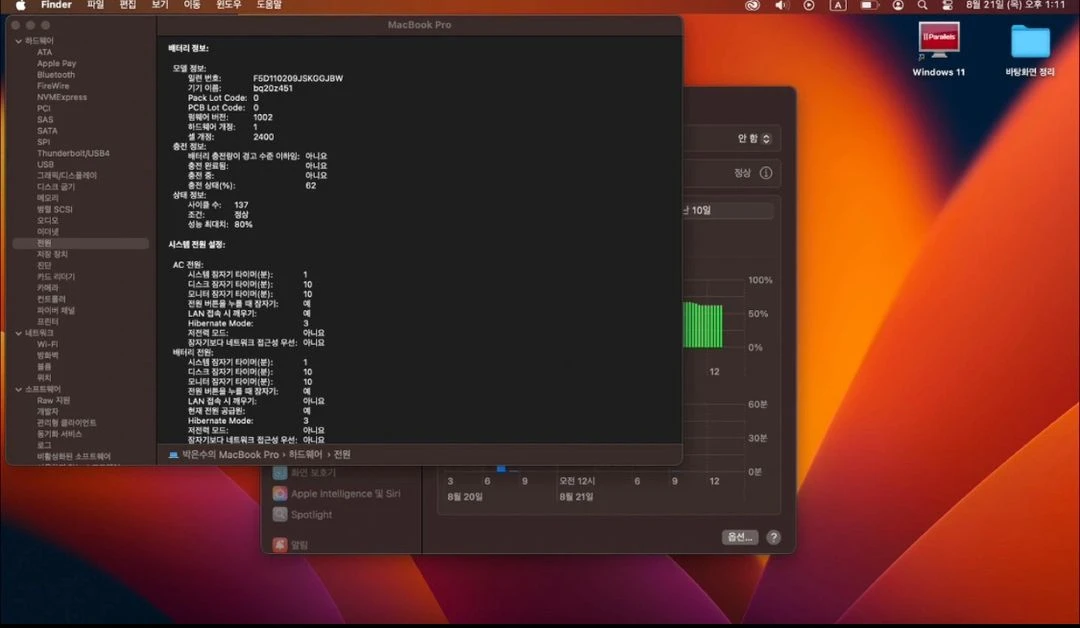Open battery status in menu bar
This screenshot has width=1080, height=628.
(x=869, y=5)
